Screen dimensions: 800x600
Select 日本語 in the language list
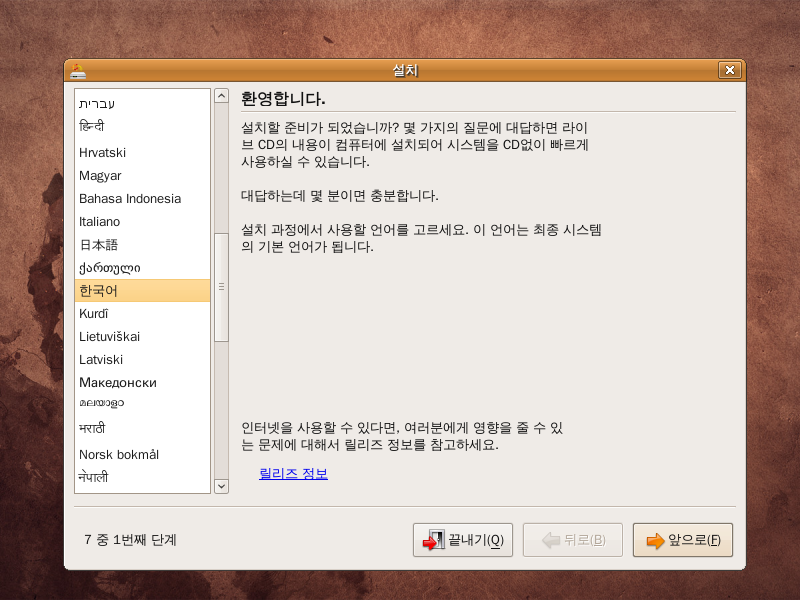(142, 244)
